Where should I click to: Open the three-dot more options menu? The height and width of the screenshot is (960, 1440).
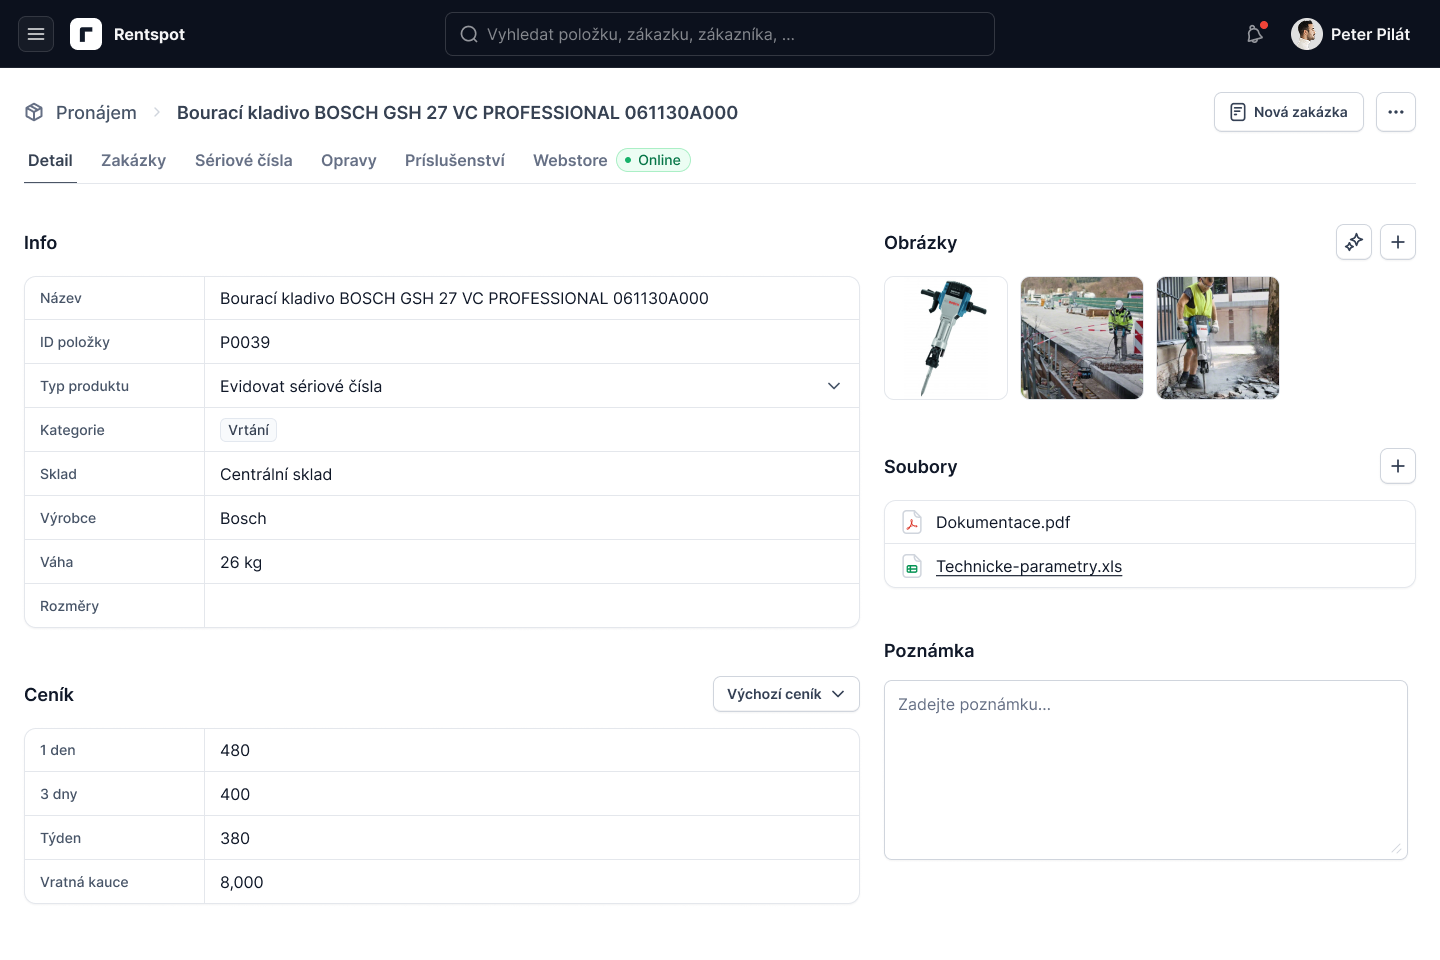pyautogui.click(x=1396, y=112)
